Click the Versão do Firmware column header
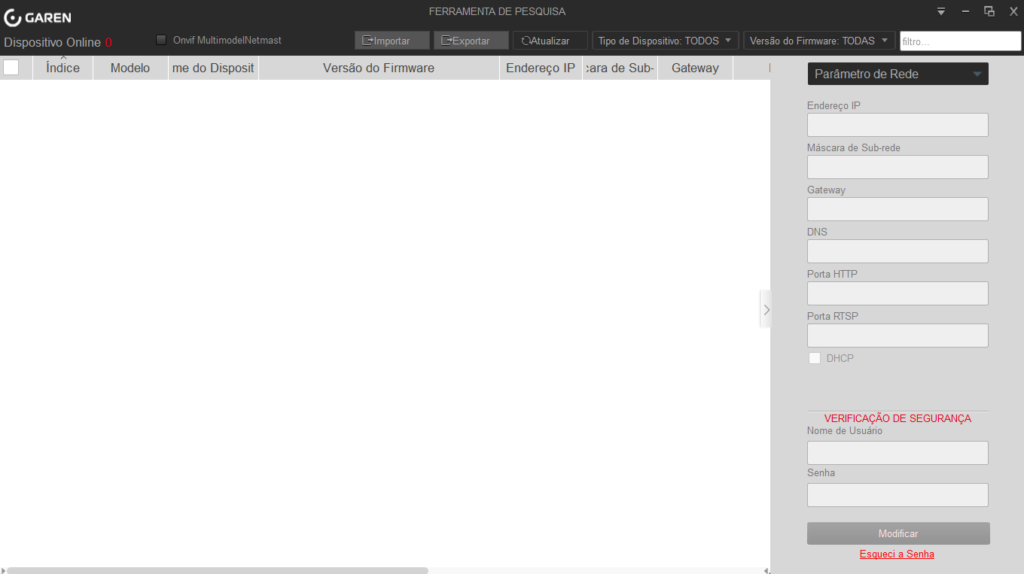This screenshot has height=574, width=1024. [379, 68]
